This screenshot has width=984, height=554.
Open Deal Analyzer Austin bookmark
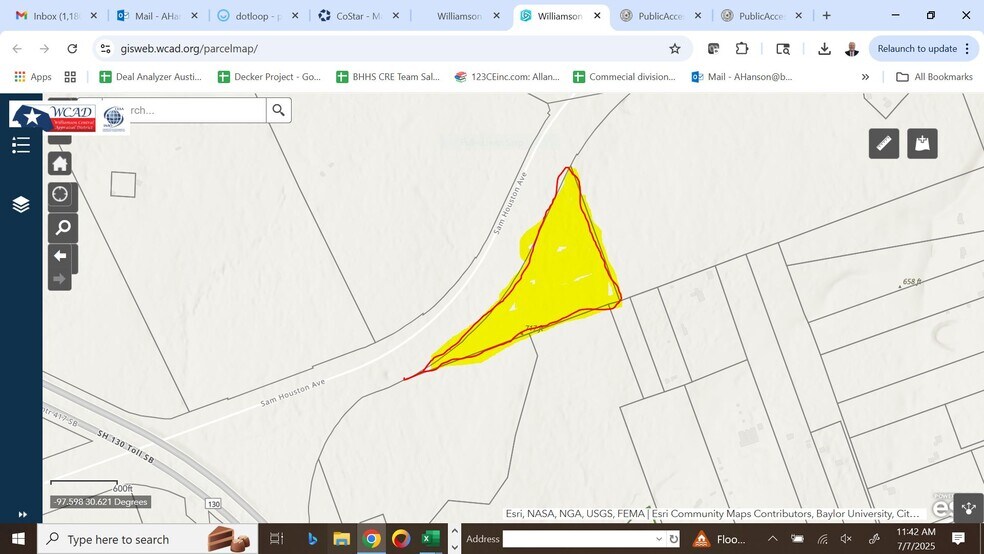coord(151,77)
